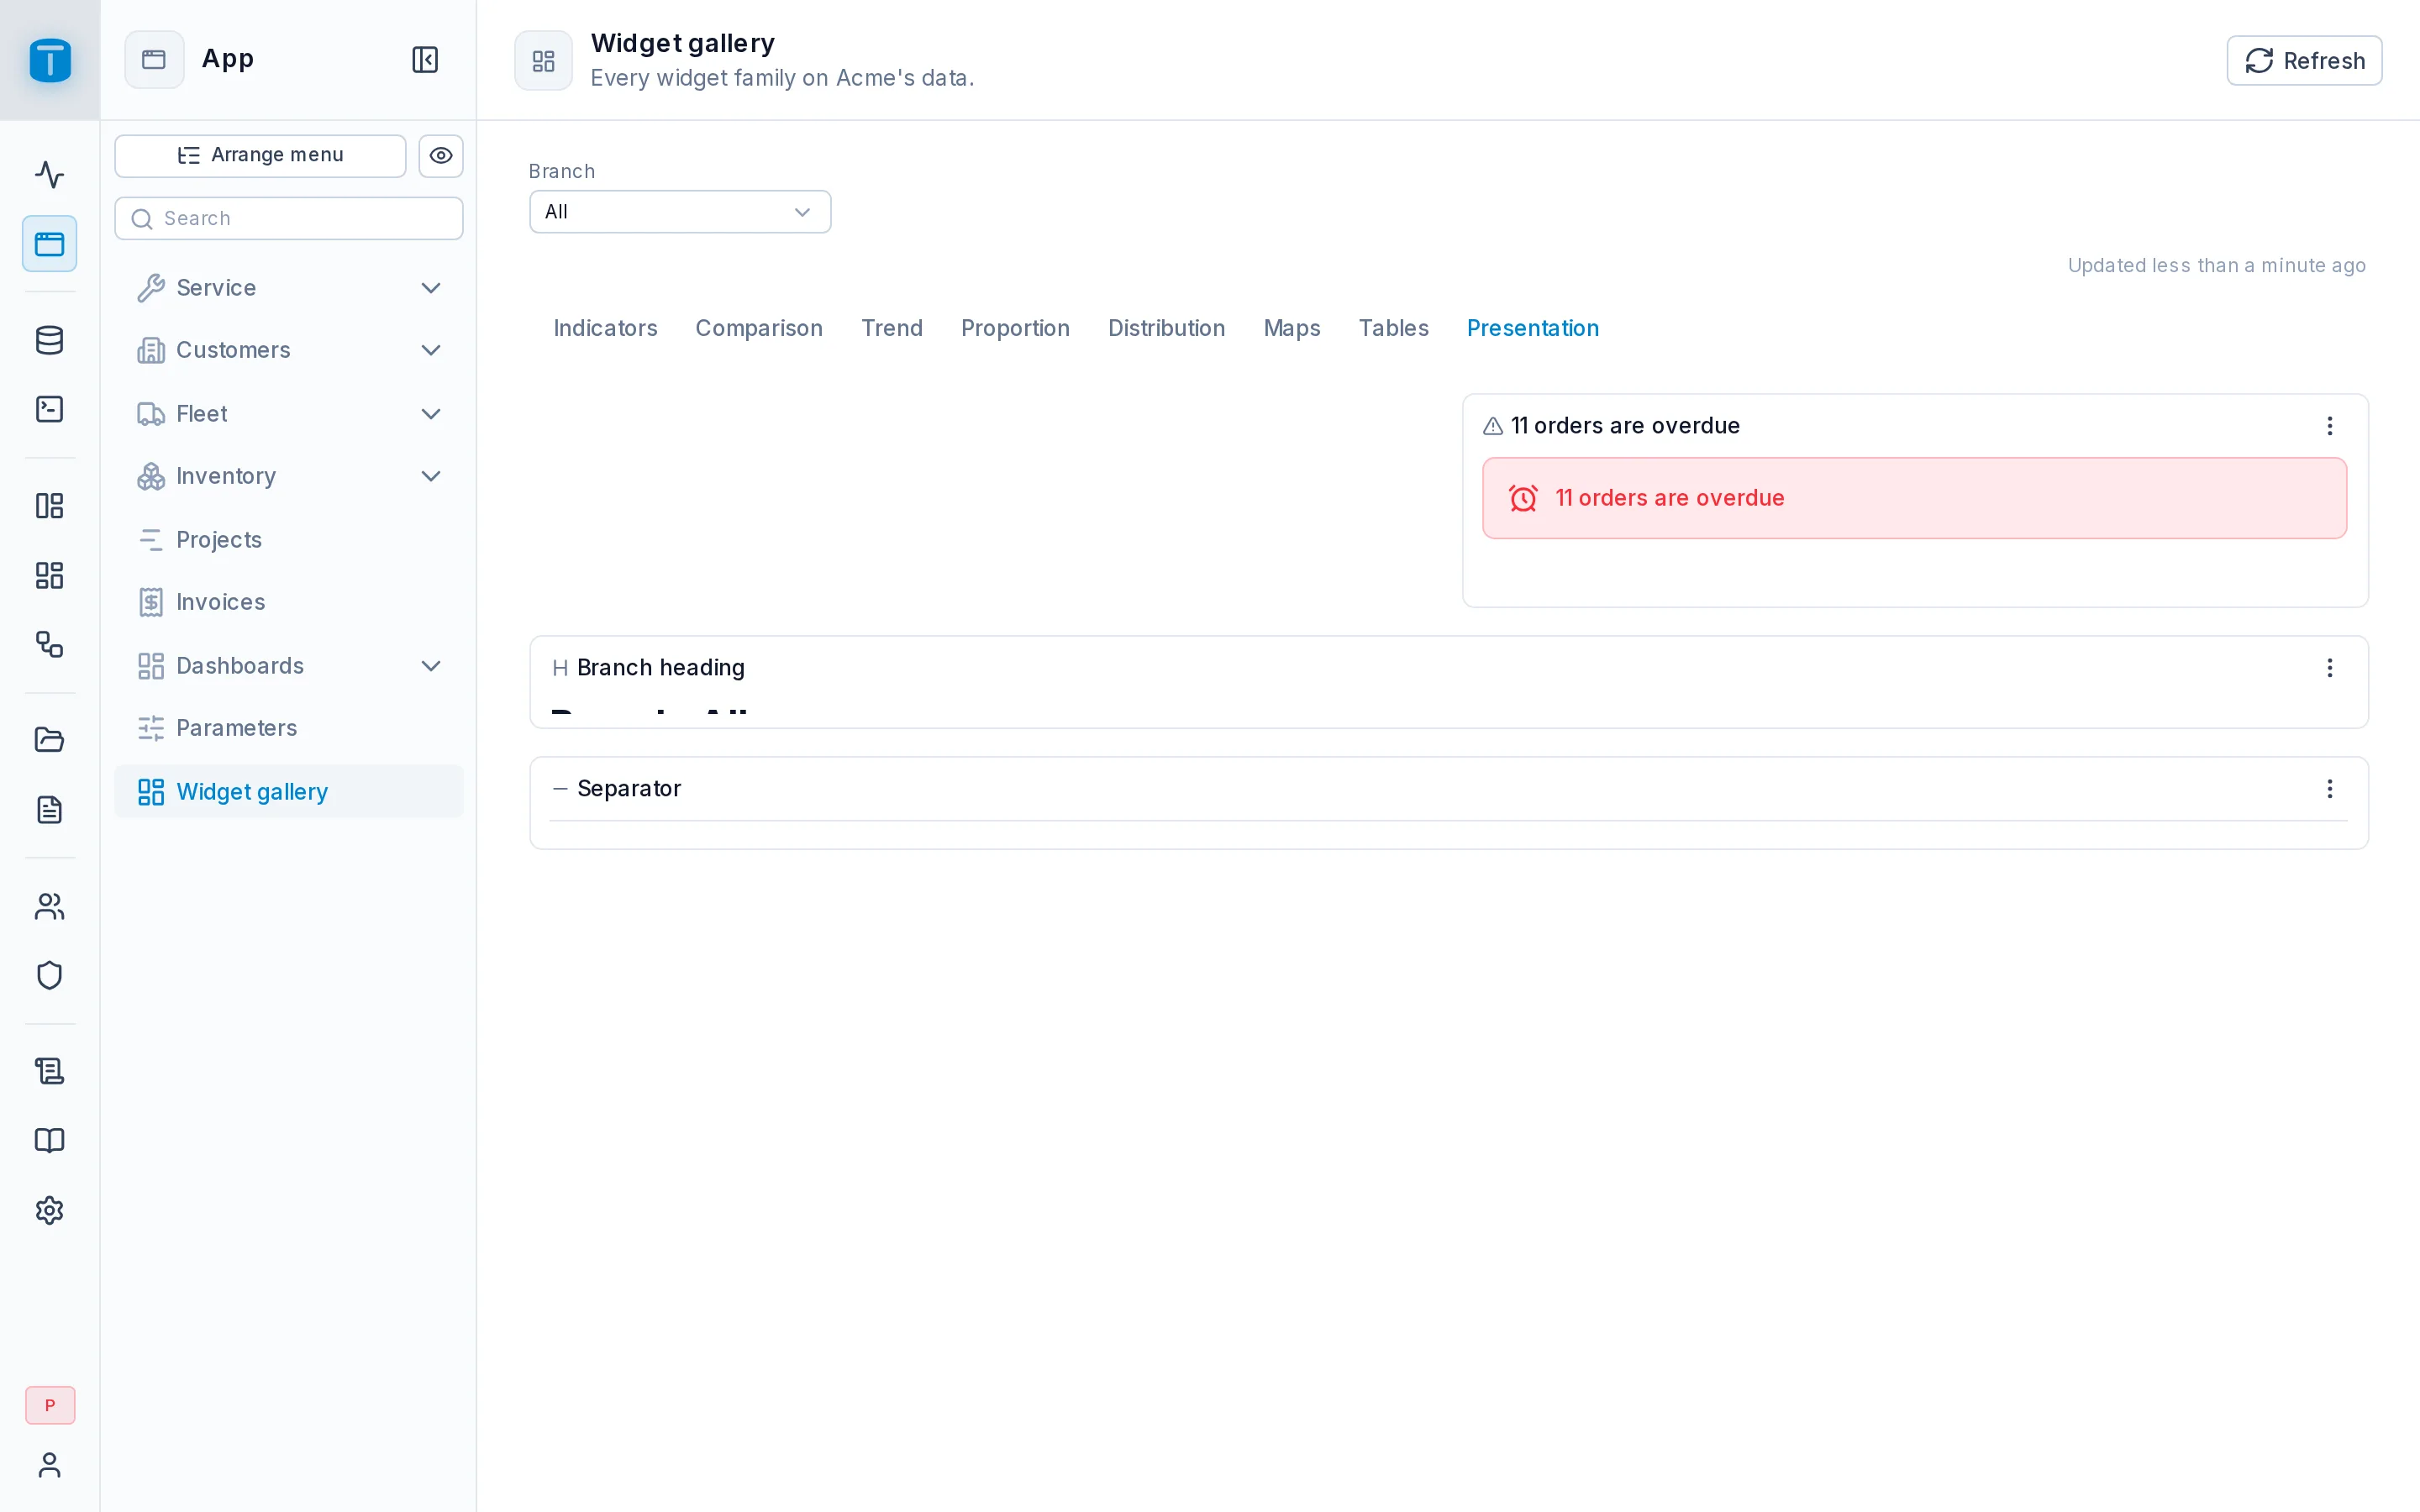
Task: Open the settings gear icon
Action: click(x=50, y=1210)
